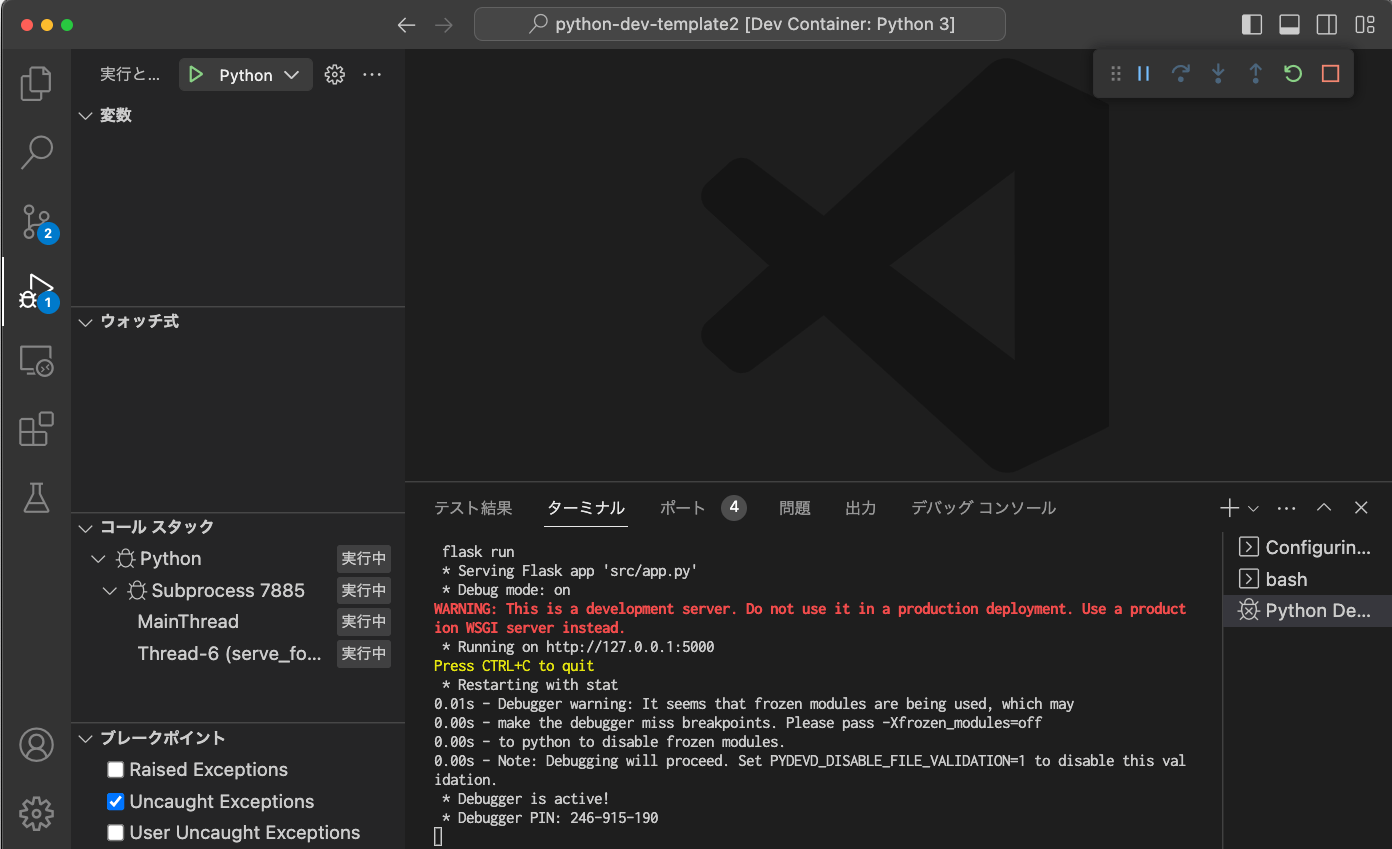Screen dimensions: 1392x849
Task: Toggle User Uncaught Exceptions checkbox
Action: (x=116, y=833)
